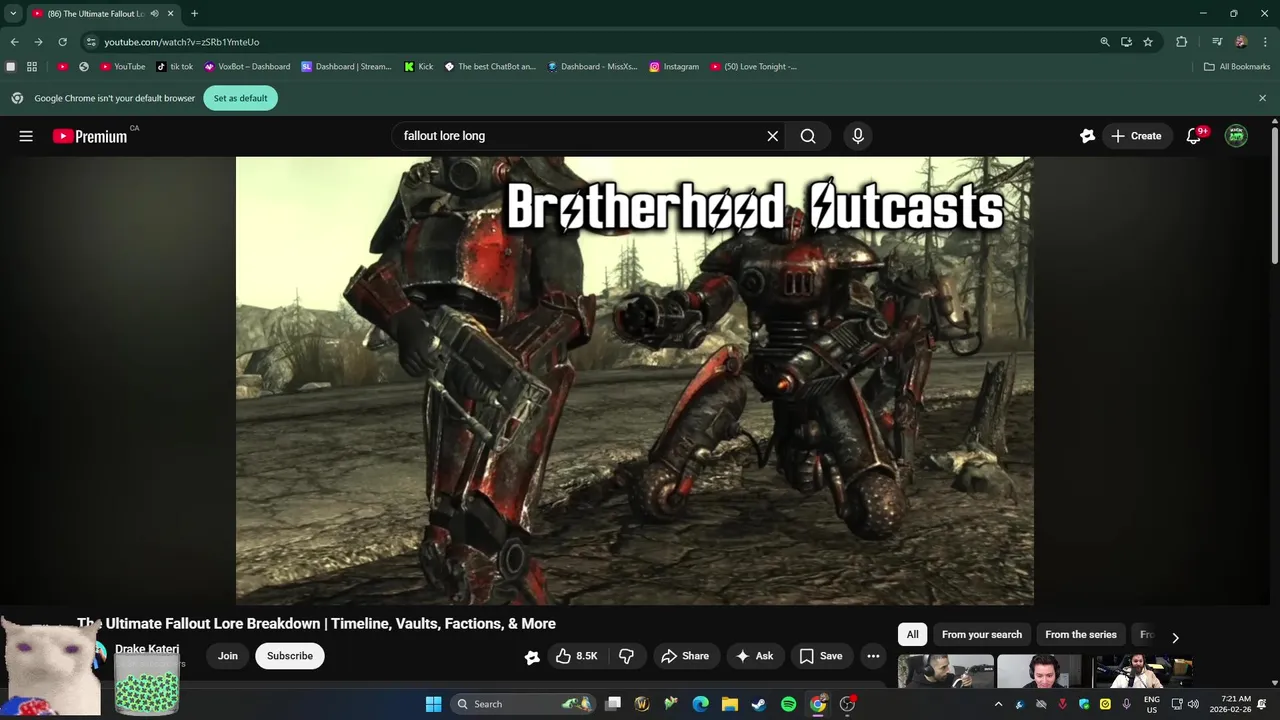This screenshot has width=1280, height=720.
Task: Share the video
Action: (x=685, y=656)
